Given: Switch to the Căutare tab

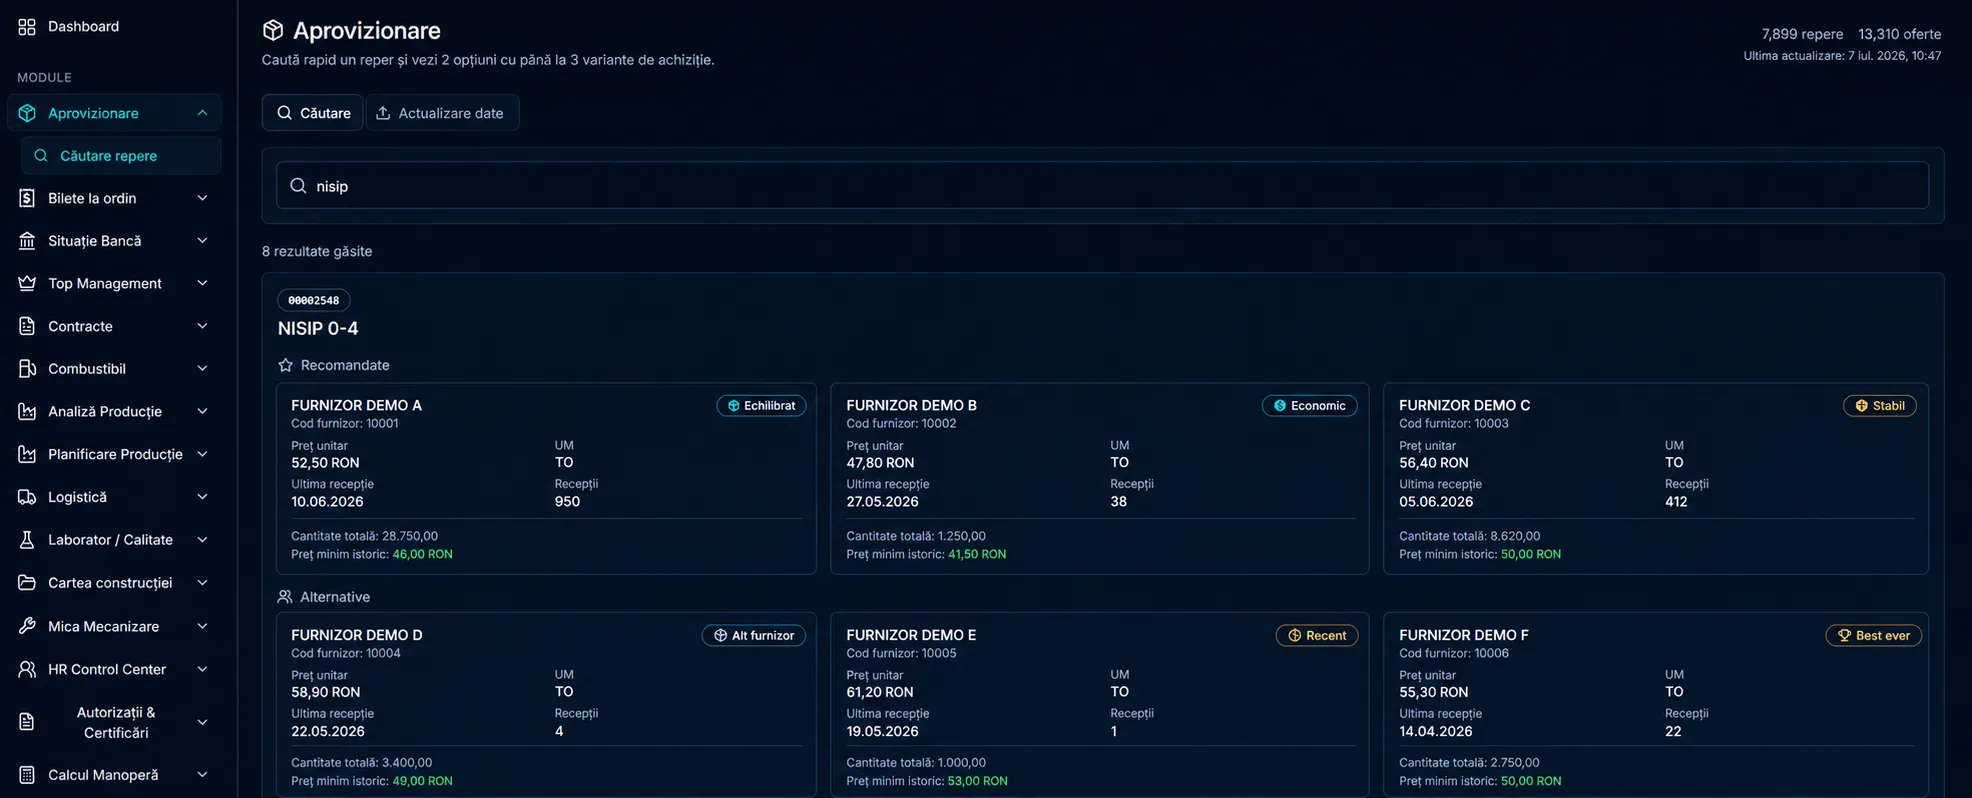Looking at the screenshot, I should click(x=313, y=113).
